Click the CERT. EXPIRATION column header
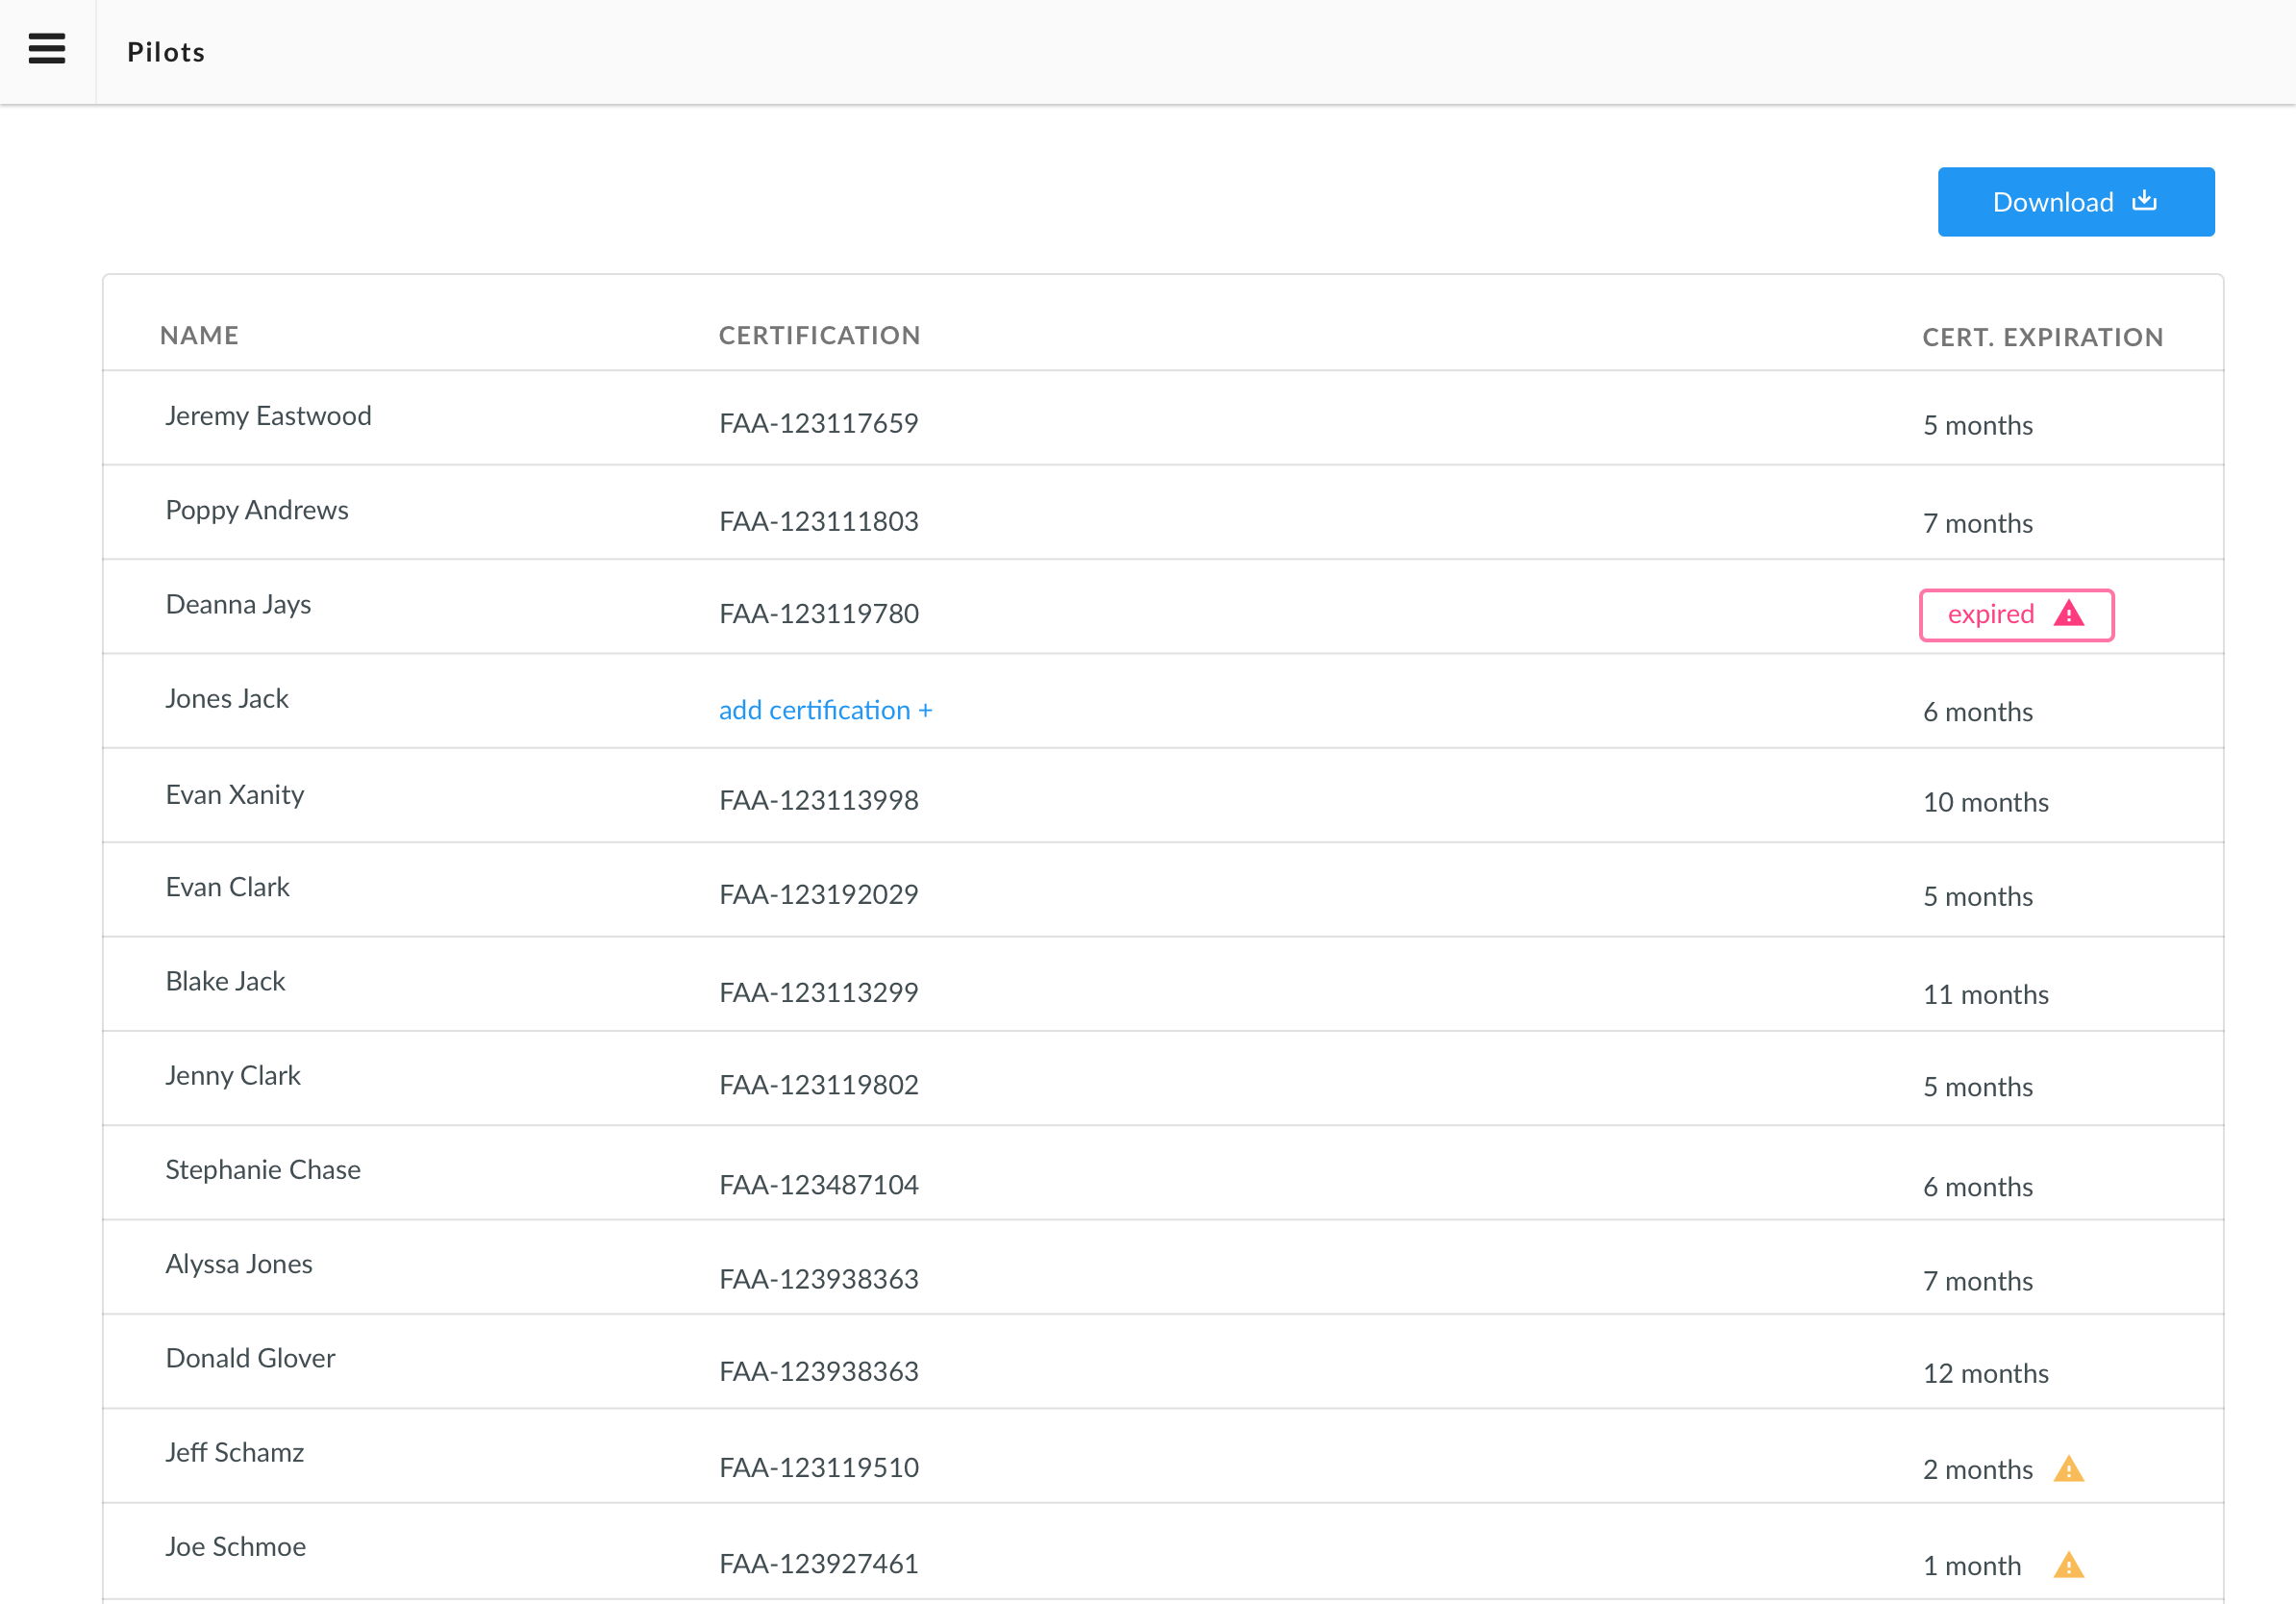Viewport: 2296px width, 1604px height. click(x=2043, y=337)
